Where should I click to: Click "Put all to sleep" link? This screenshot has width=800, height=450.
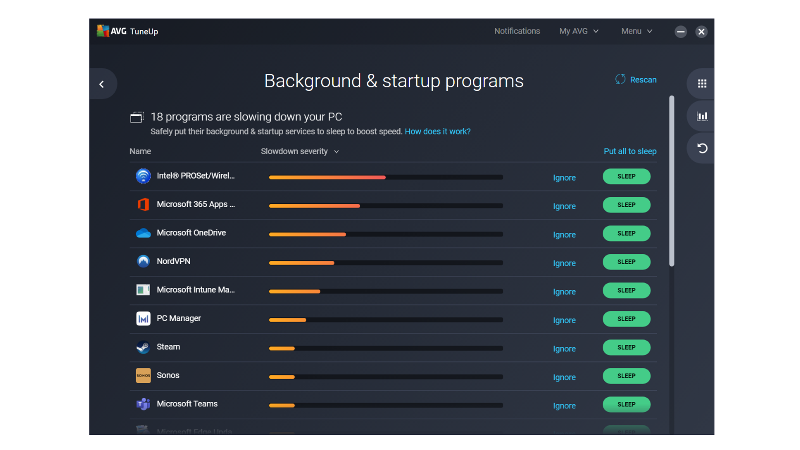(x=630, y=152)
